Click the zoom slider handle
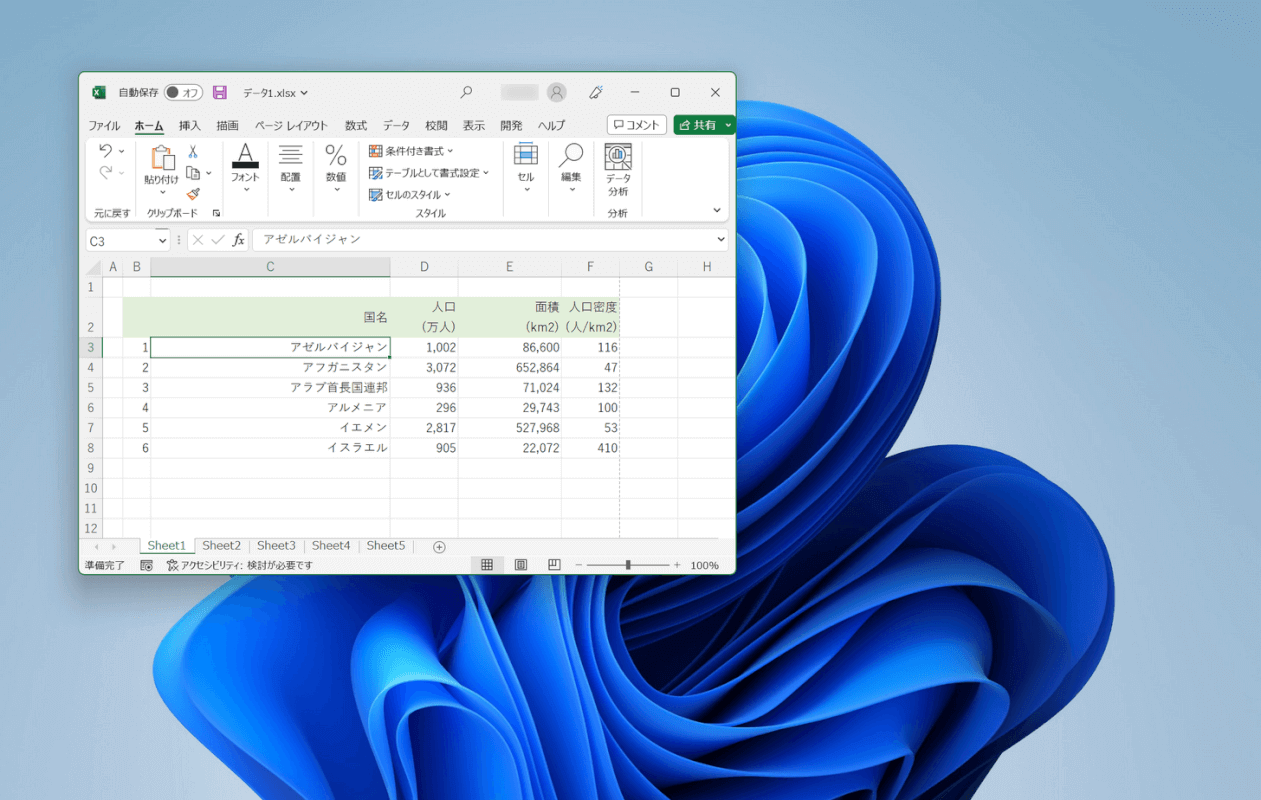The height and width of the screenshot is (800, 1261). point(628,565)
